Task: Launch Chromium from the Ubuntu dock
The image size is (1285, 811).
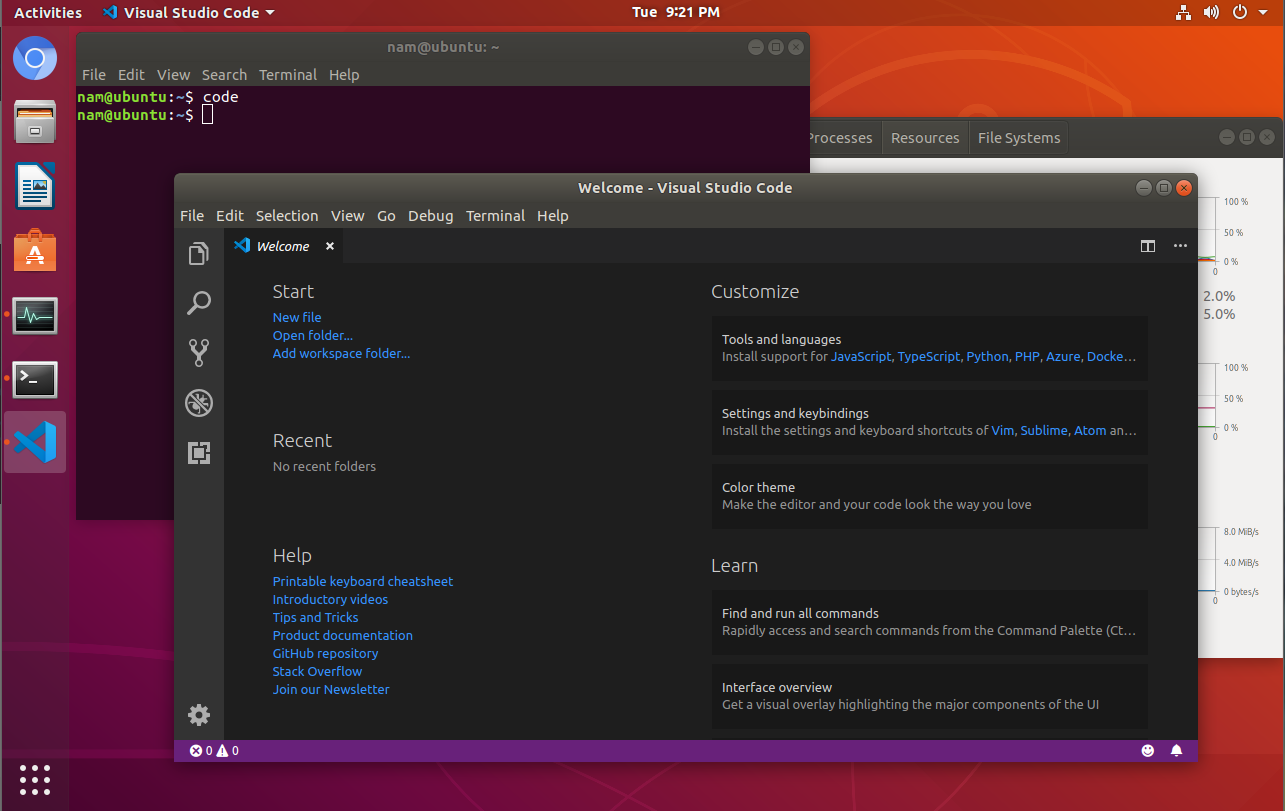Action: 35,58
